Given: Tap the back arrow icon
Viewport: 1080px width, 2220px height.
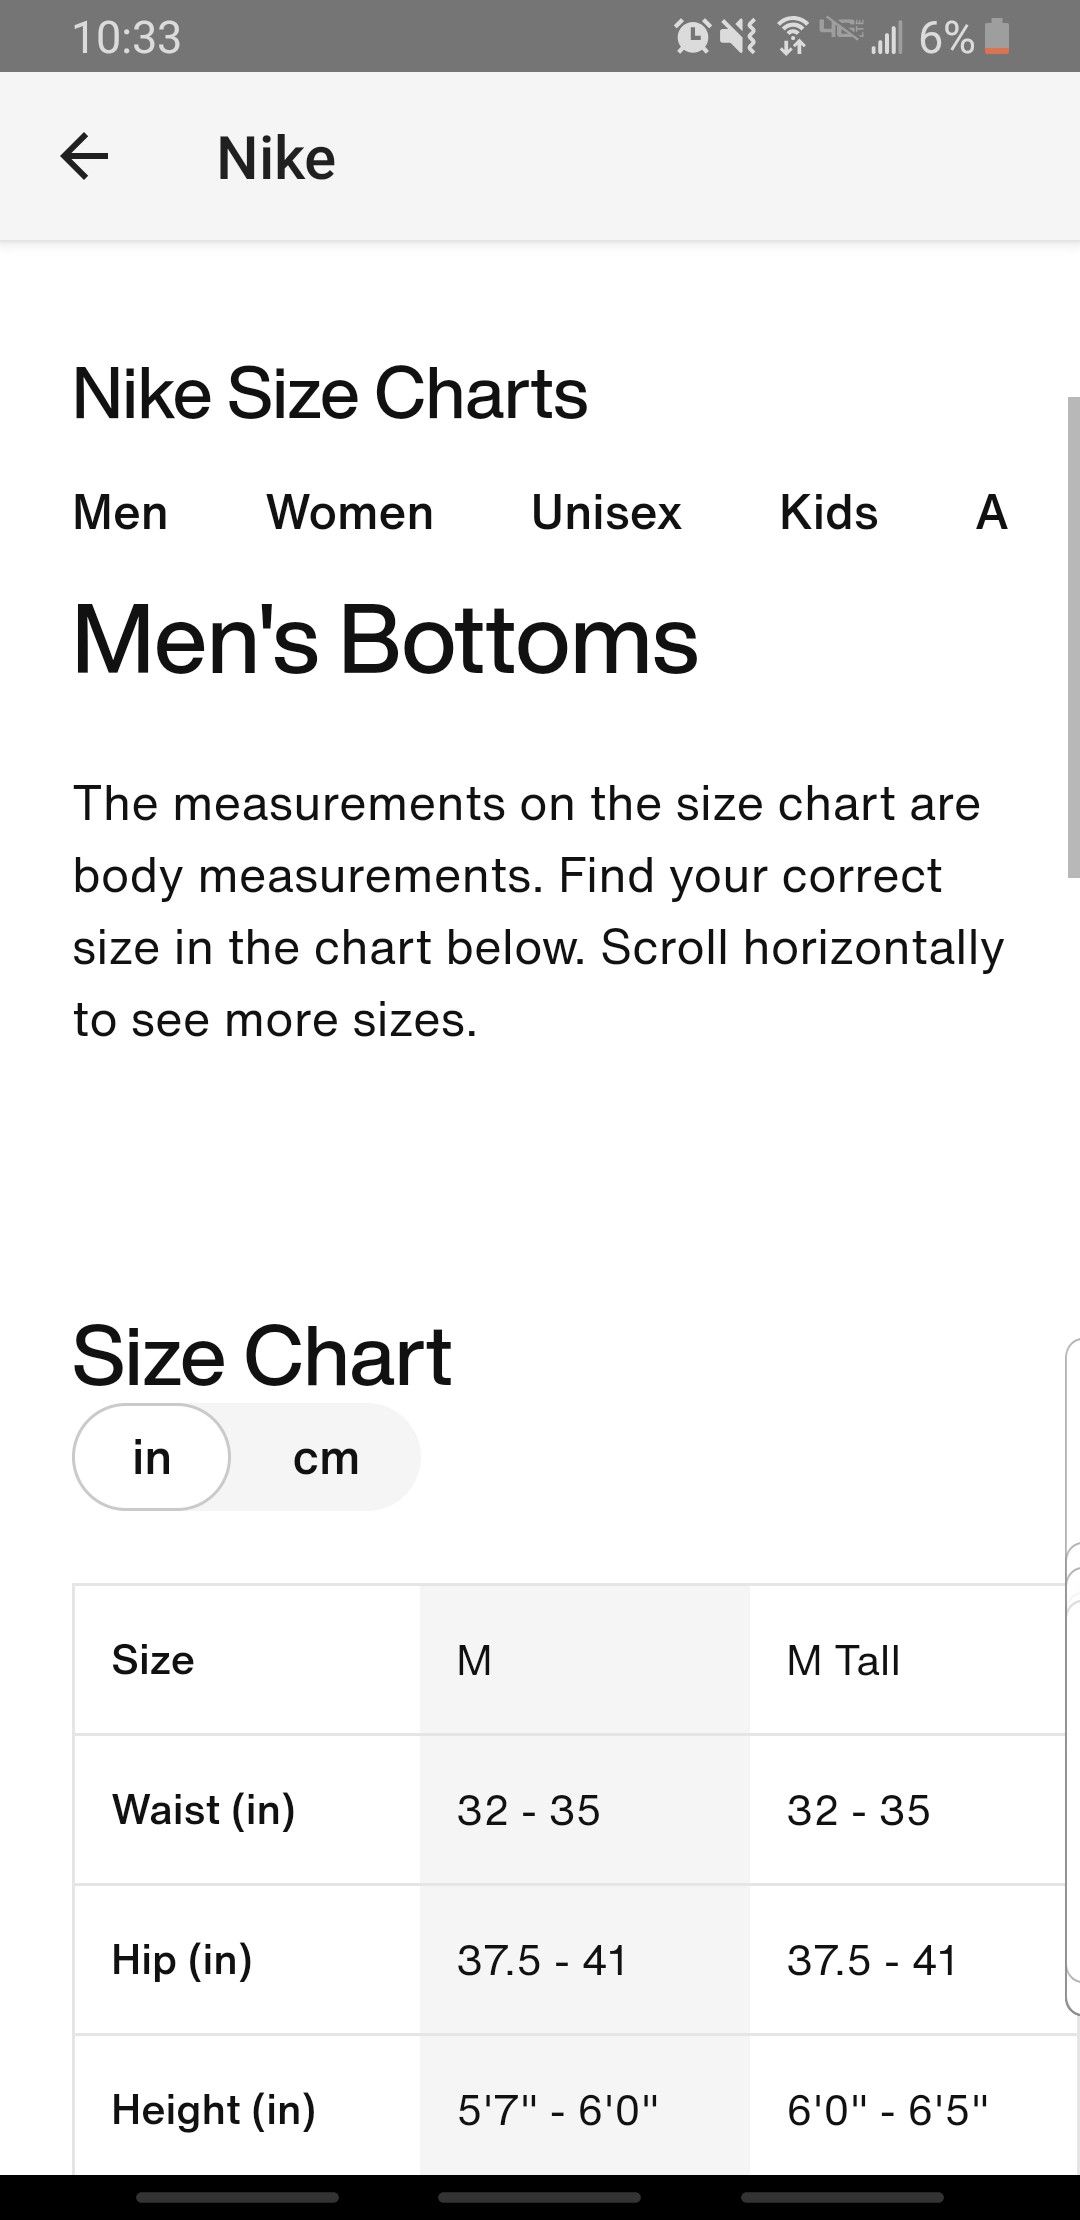Looking at the screenshot, I should tap(84, 157).
